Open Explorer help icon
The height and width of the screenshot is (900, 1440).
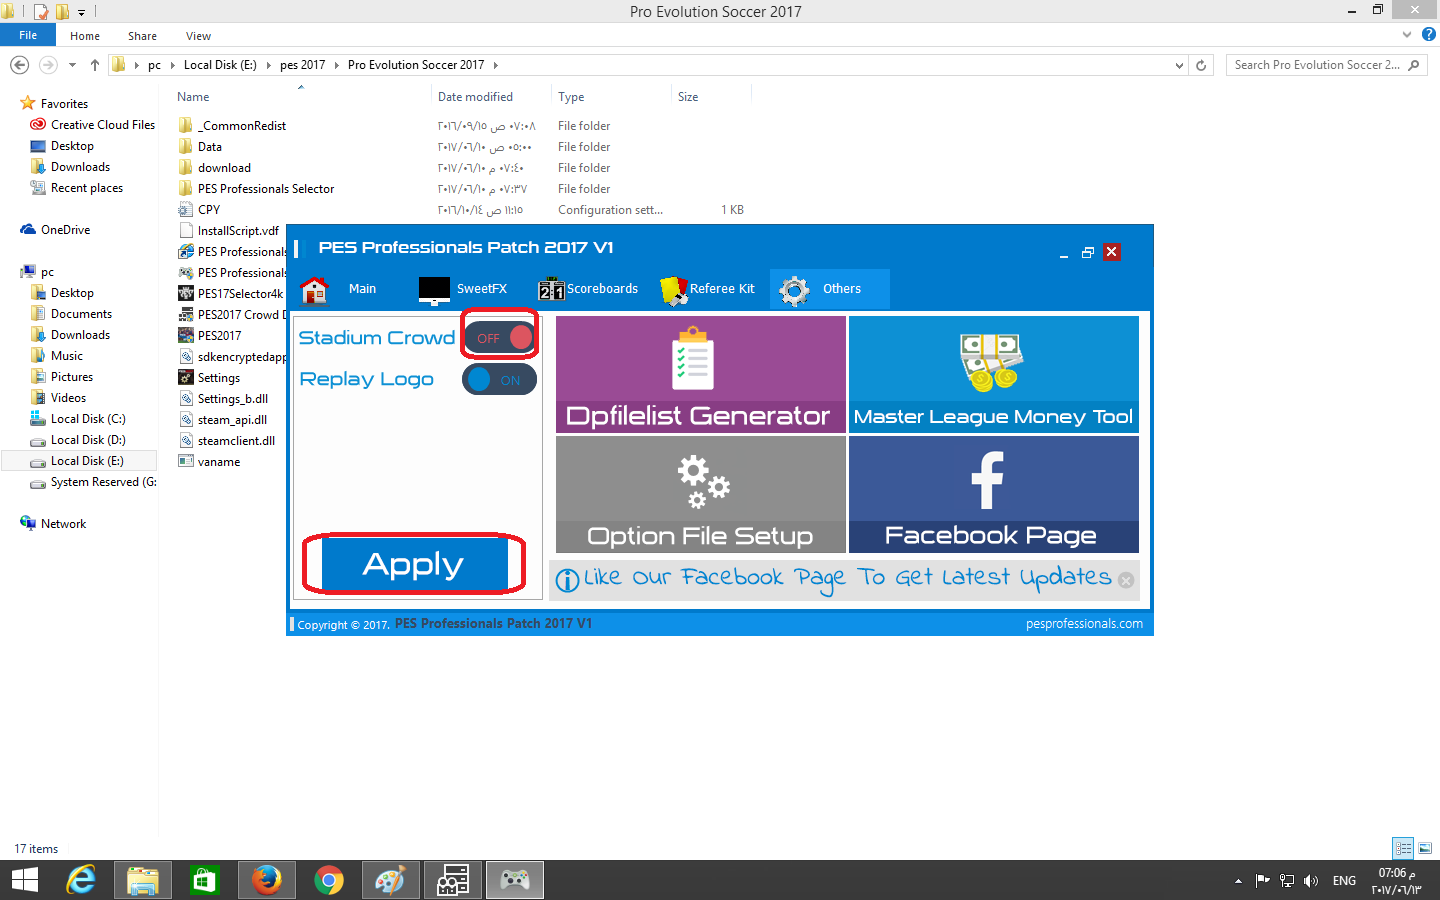point(1429,35)
